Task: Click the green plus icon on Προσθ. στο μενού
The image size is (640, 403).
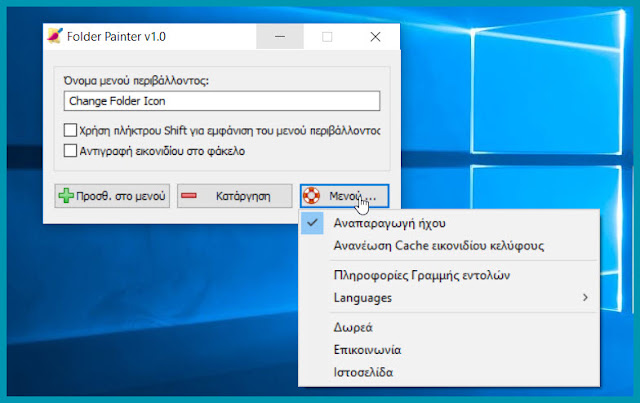Action: tap(66, 196)
